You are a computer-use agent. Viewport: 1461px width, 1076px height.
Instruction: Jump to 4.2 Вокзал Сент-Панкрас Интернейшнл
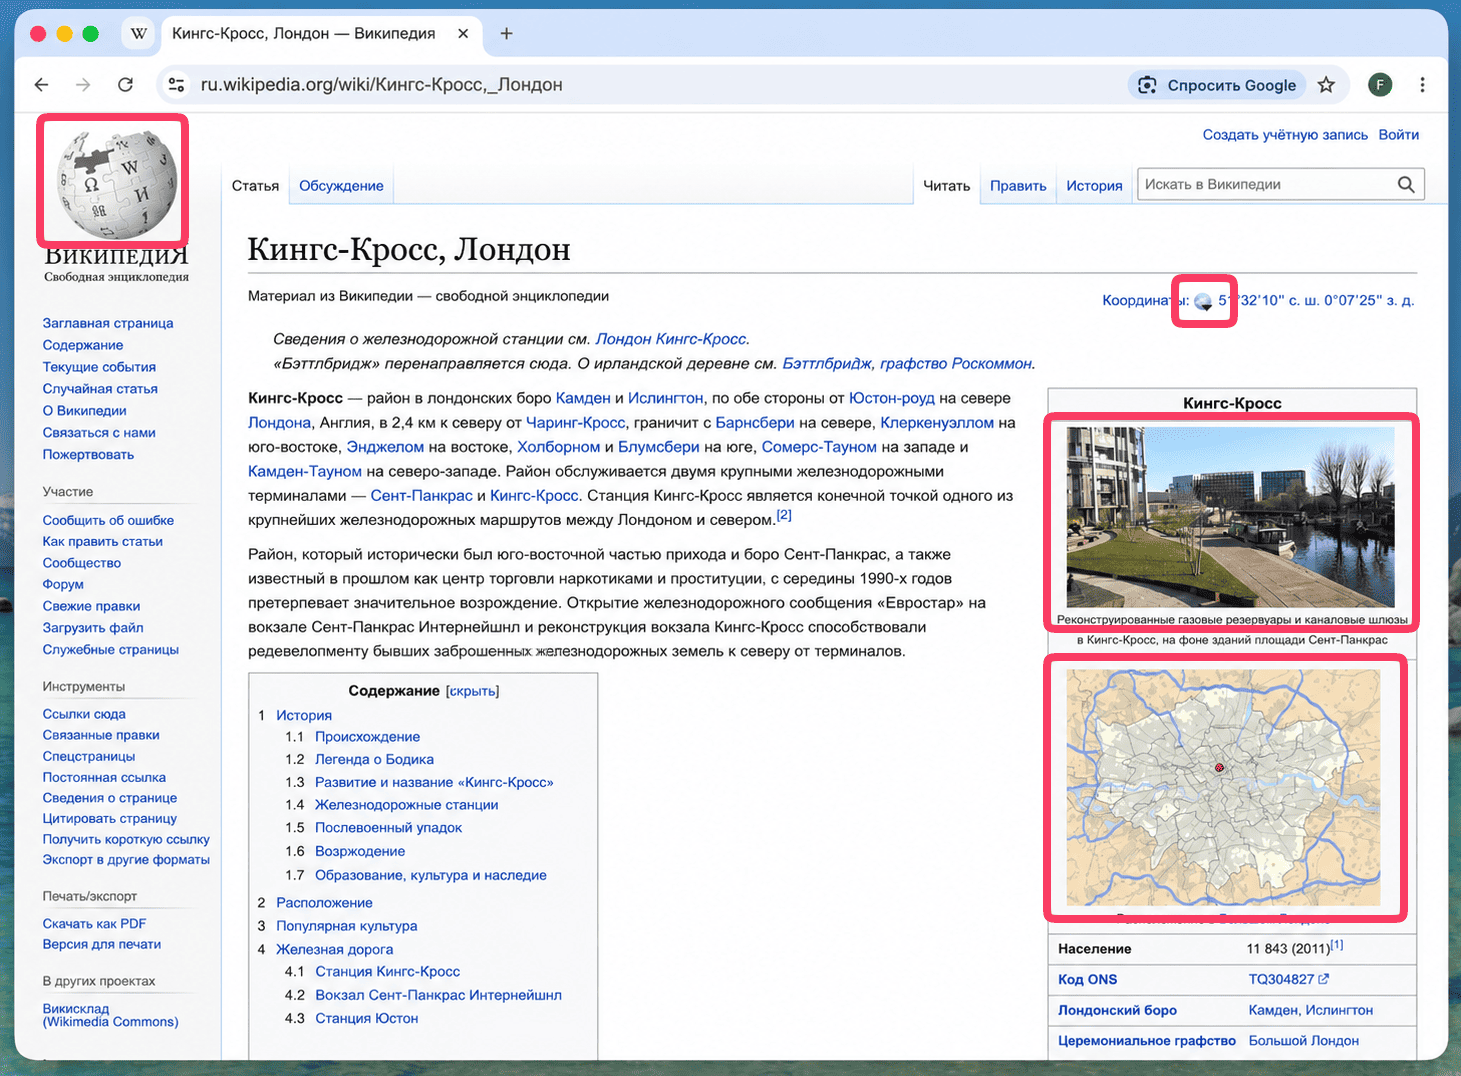438,995
